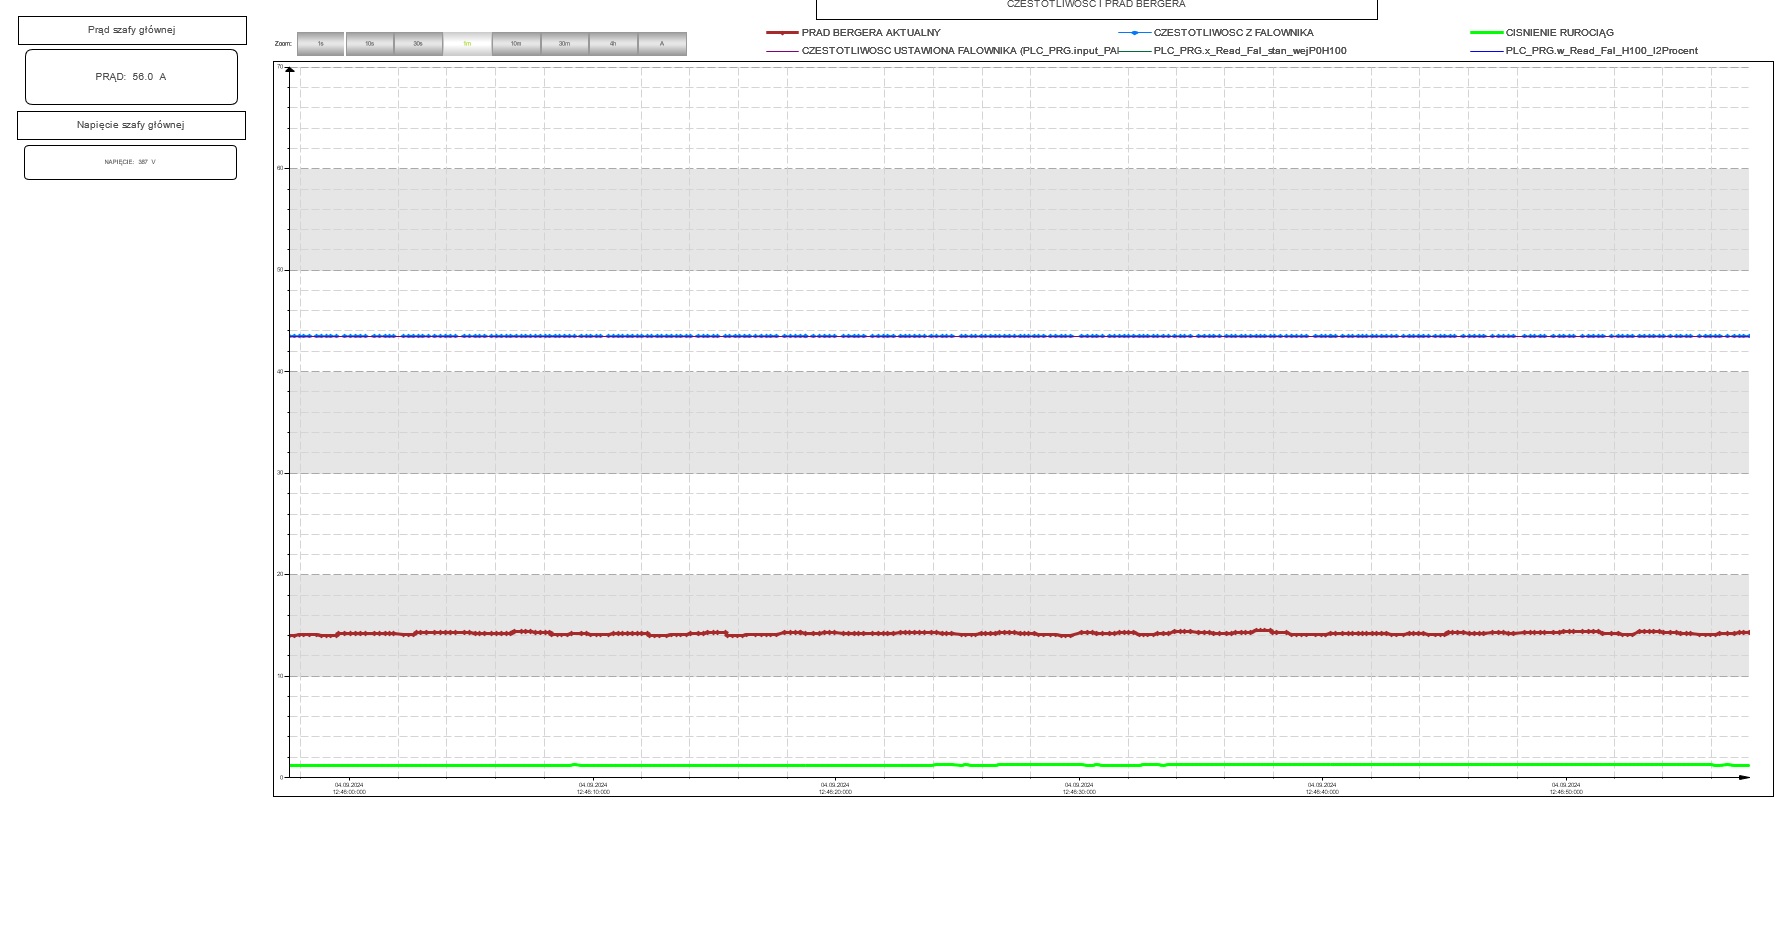Toggle PLC_PRG.w_Read_Fal_H100_I2Procent legend entry

(1601, 51)
